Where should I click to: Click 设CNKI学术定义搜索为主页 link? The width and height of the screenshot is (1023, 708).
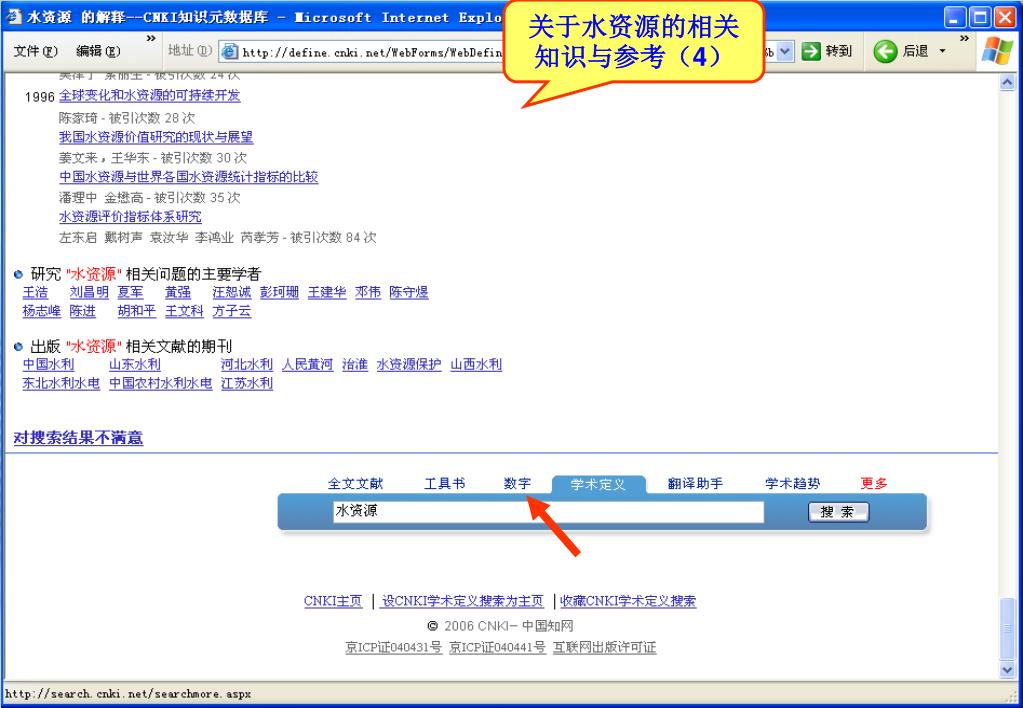463,601
